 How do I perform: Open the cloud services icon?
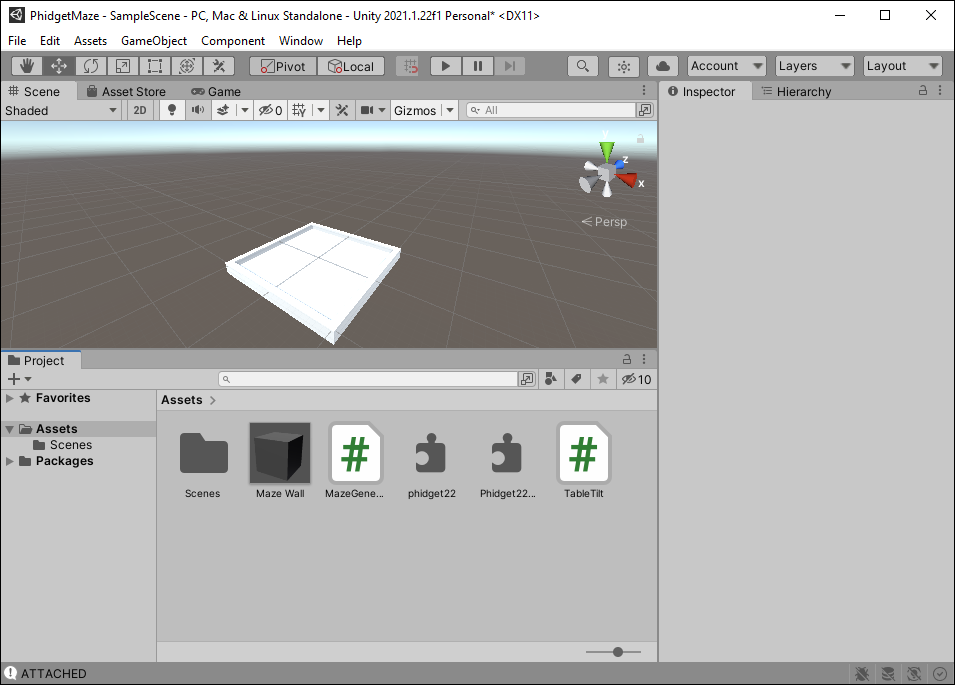pos(663,66)
